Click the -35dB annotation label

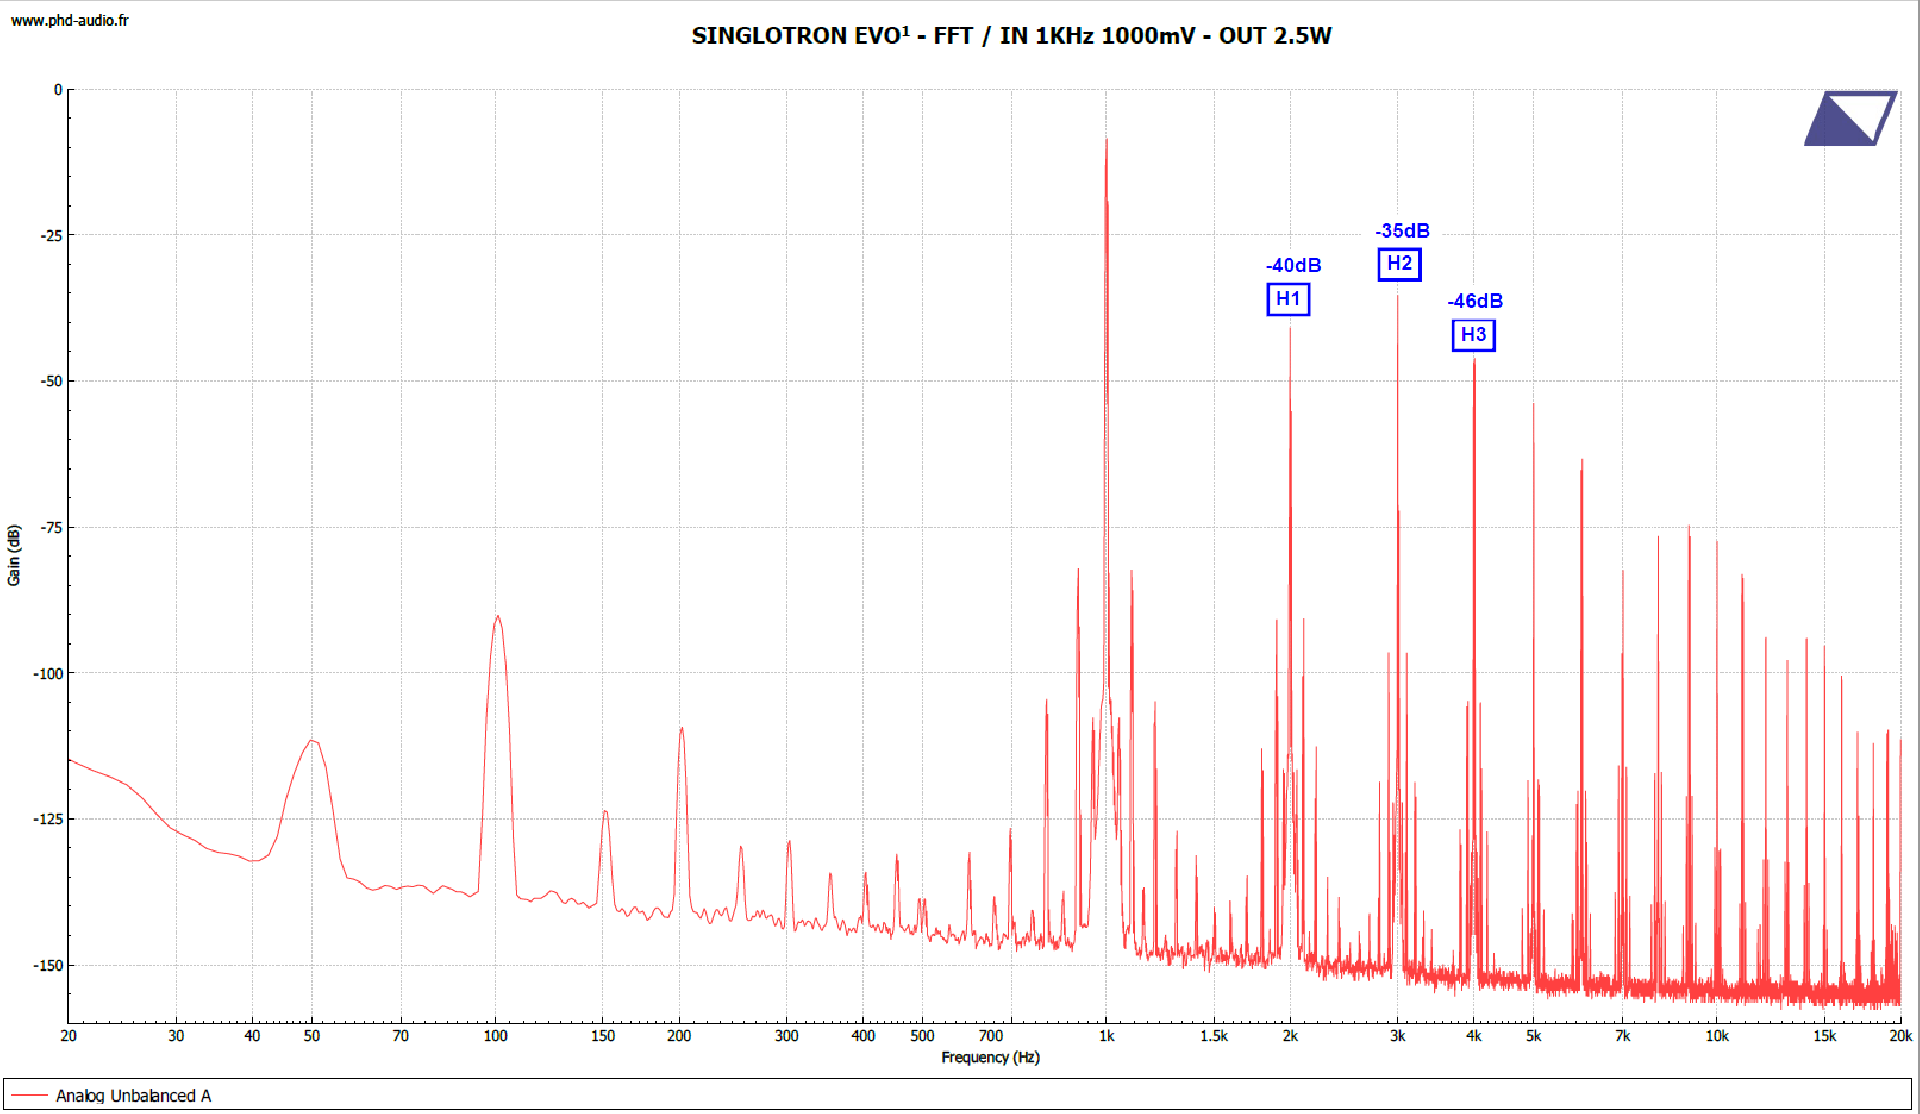point(1402,231)
